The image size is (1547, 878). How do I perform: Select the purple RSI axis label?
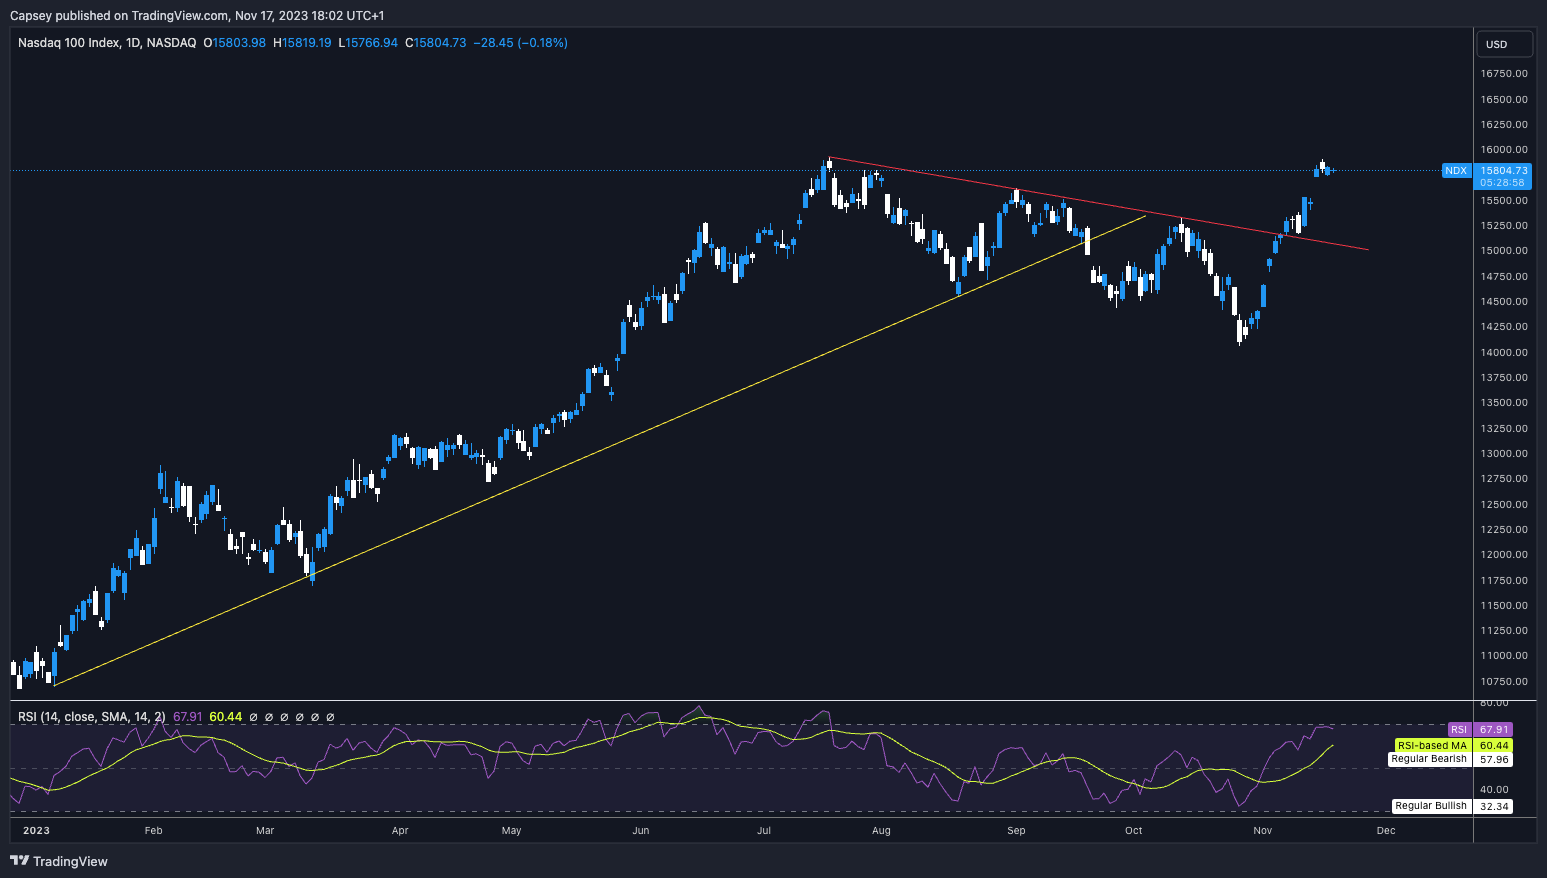1459,730
